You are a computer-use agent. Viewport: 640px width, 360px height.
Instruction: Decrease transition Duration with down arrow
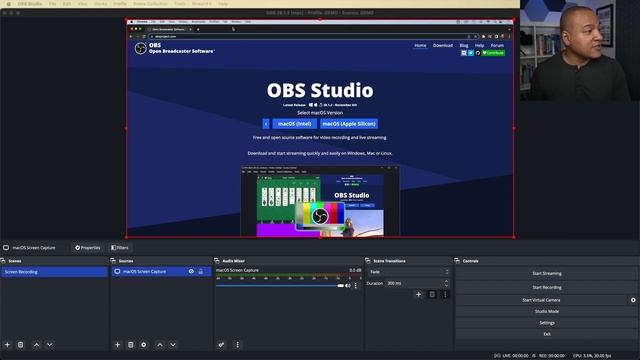pos(446,285)
